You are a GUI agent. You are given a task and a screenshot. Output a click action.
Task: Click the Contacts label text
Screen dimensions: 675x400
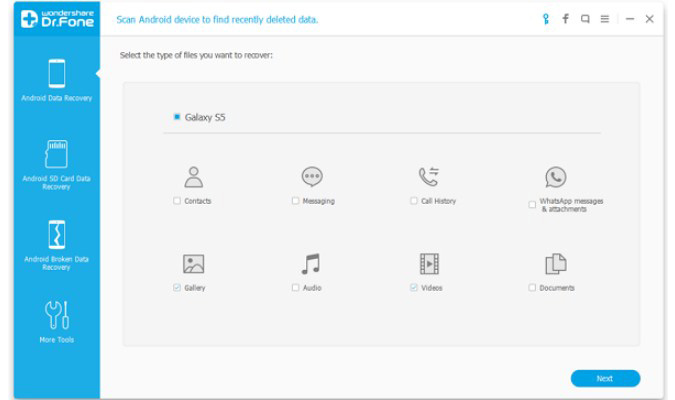tap(198, 201)
